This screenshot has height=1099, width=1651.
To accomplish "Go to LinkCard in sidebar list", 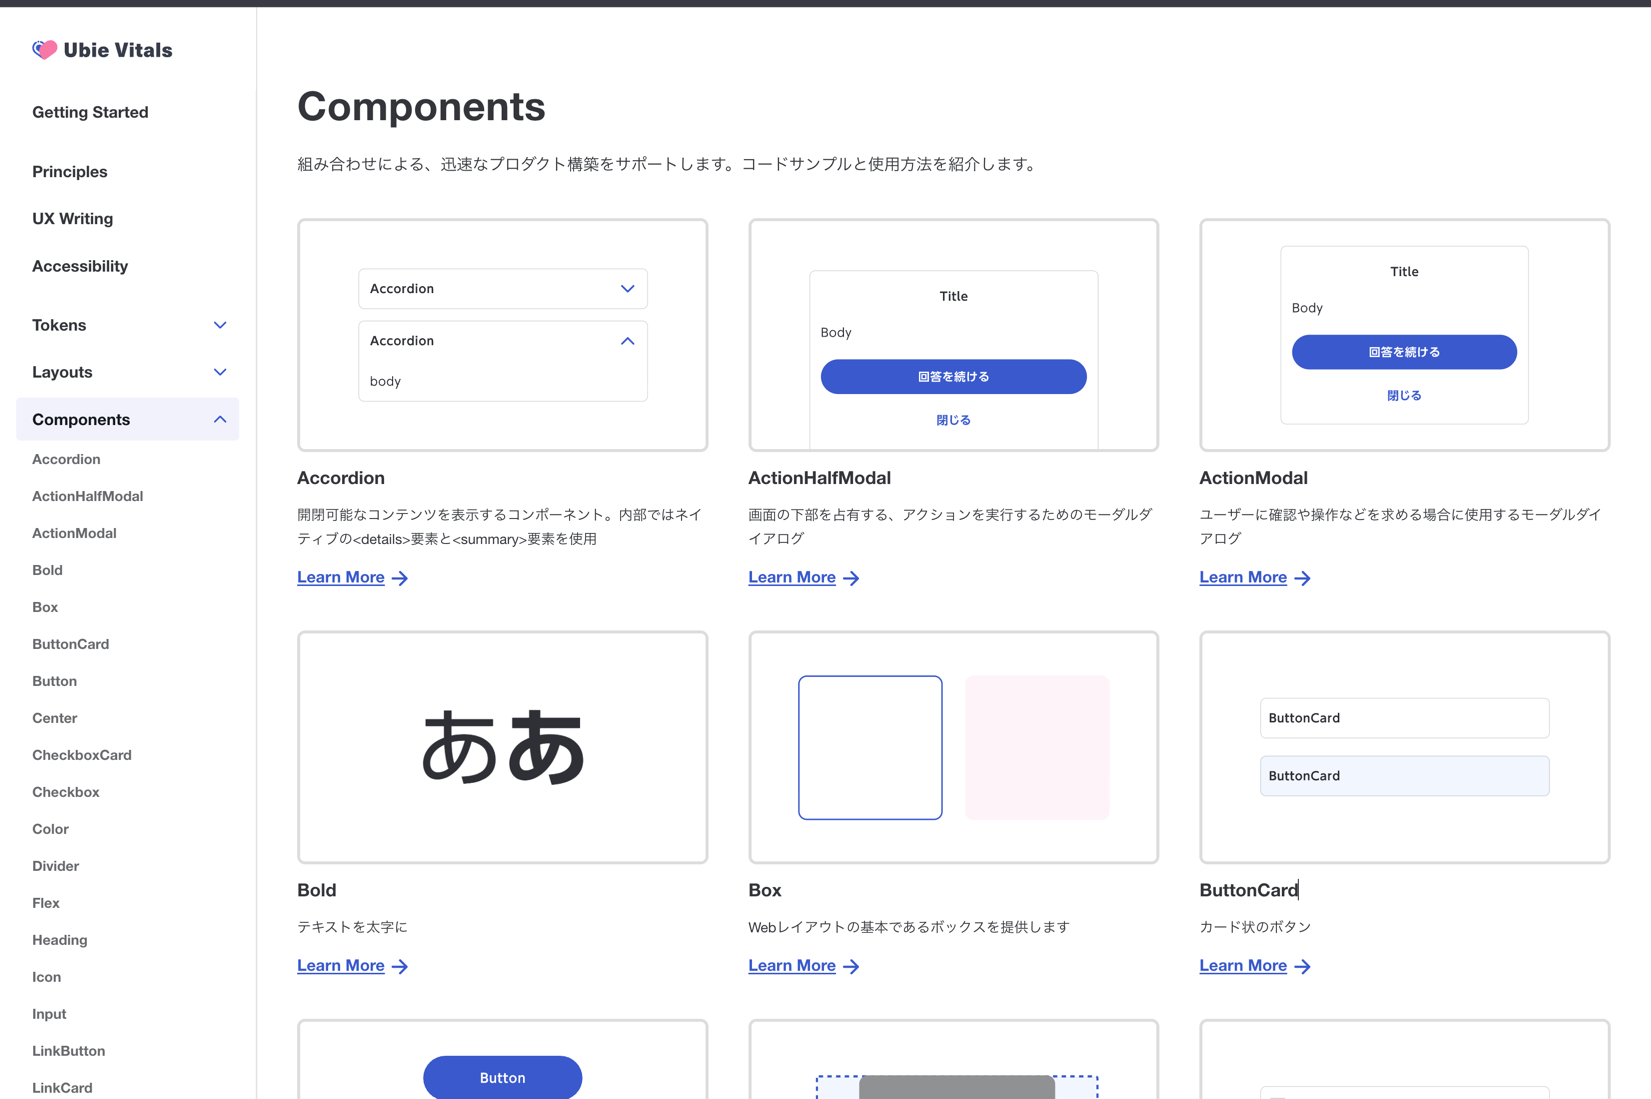I will 62,1088.
